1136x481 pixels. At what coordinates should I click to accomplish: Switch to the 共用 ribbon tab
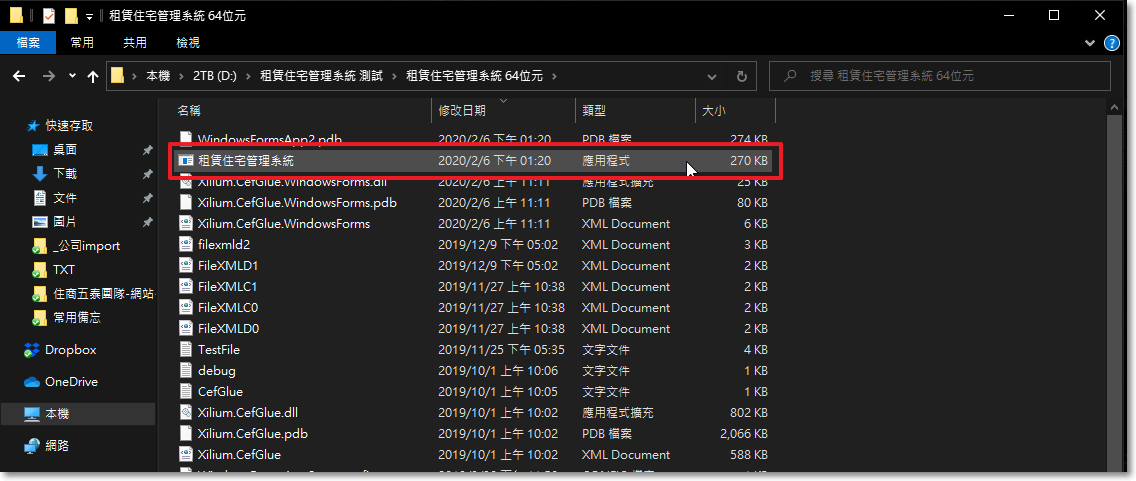[x=135, y=42]
